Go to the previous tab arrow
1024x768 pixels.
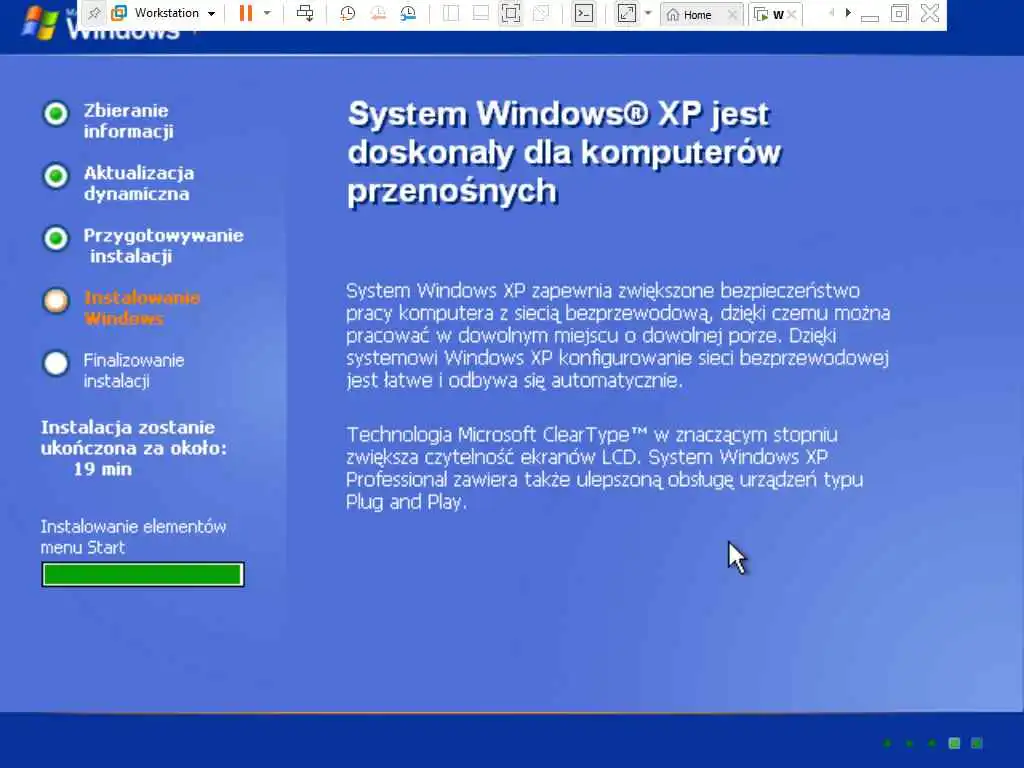(831, 13)
